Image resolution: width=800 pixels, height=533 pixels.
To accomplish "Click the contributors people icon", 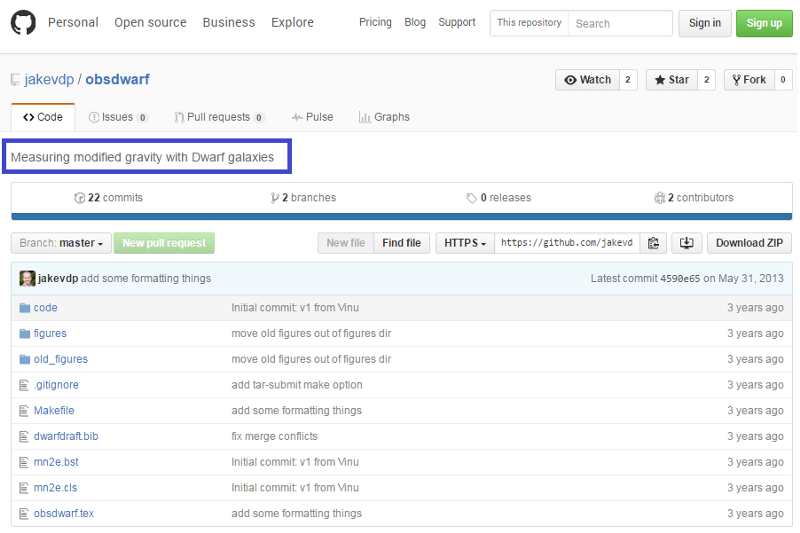I will click(x=660, y=198).
